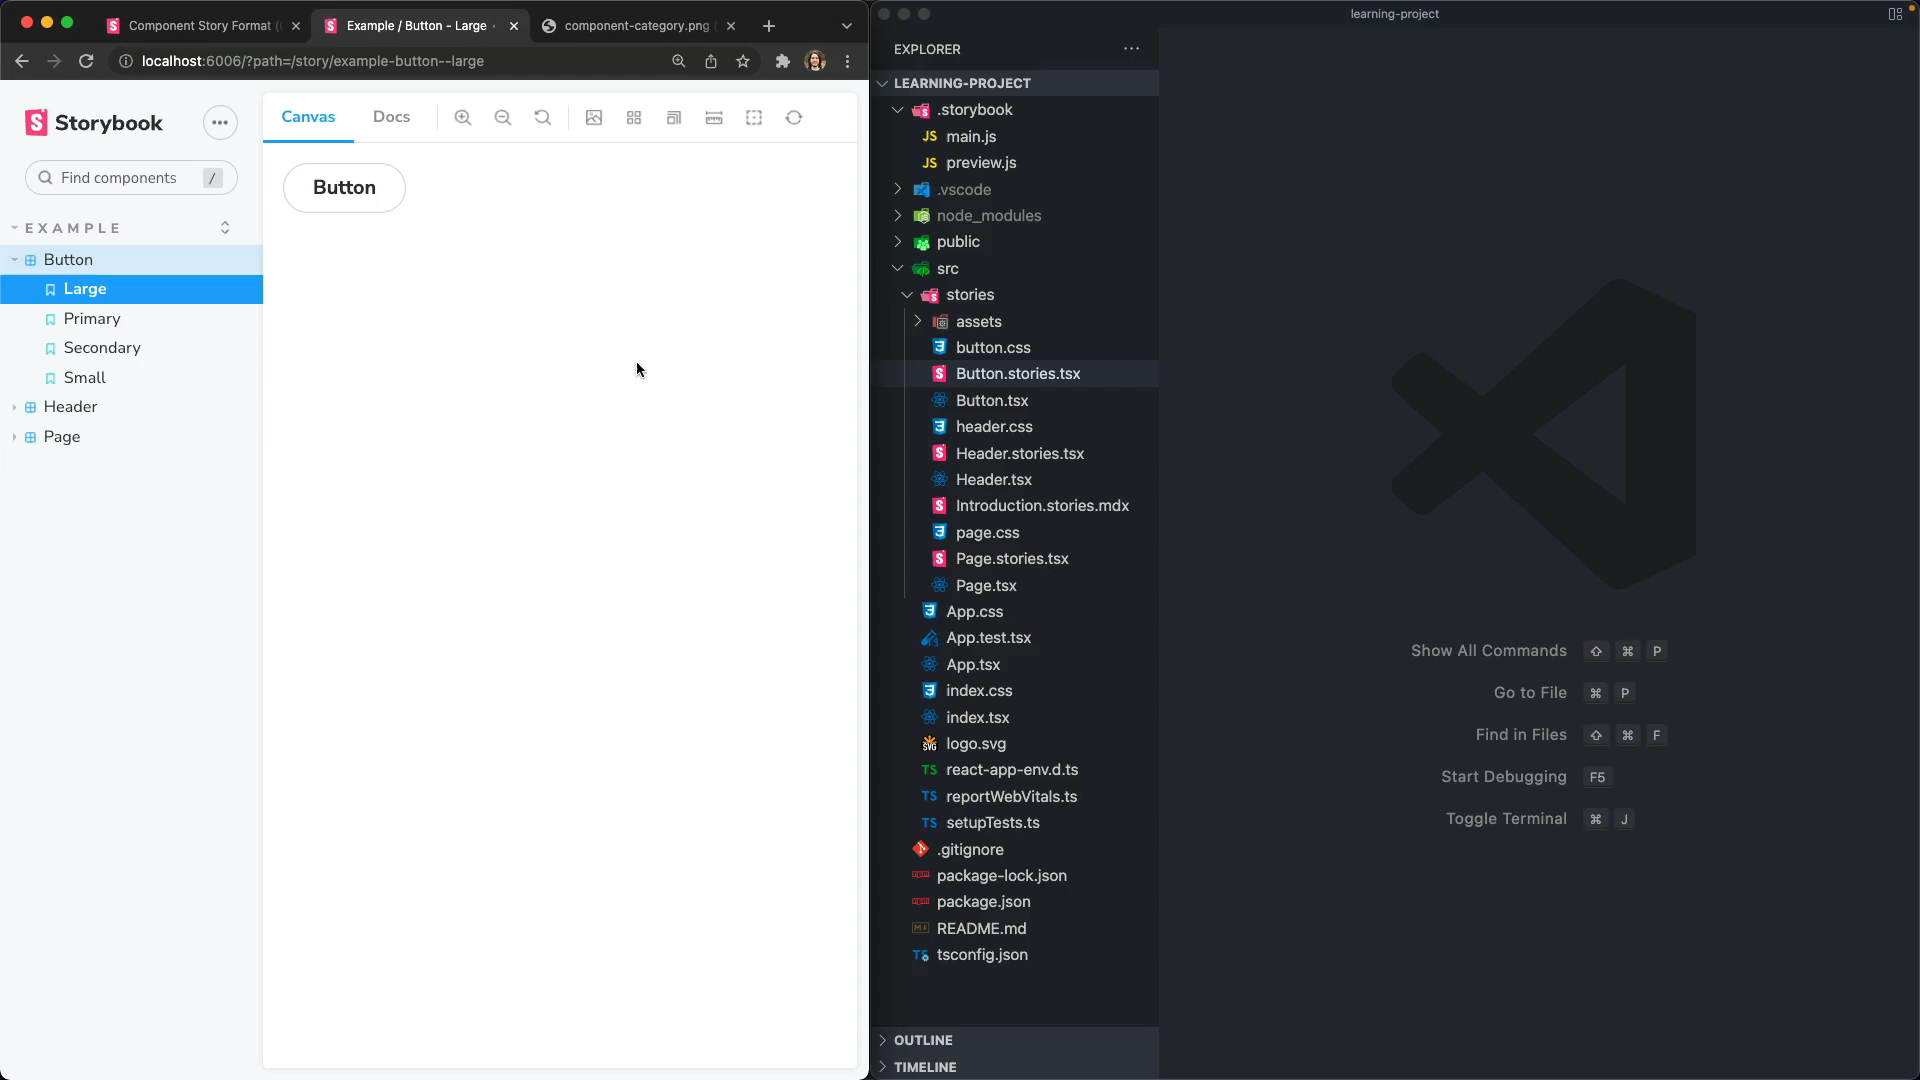
Task: Open the Storybook three-dot menu
Action: [x=219, y=121]
